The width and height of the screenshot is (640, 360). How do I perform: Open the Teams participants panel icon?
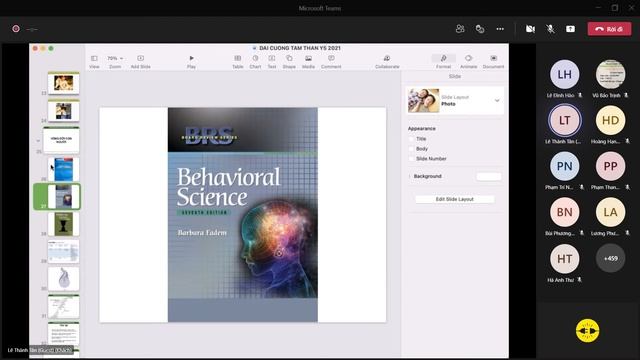460,29
